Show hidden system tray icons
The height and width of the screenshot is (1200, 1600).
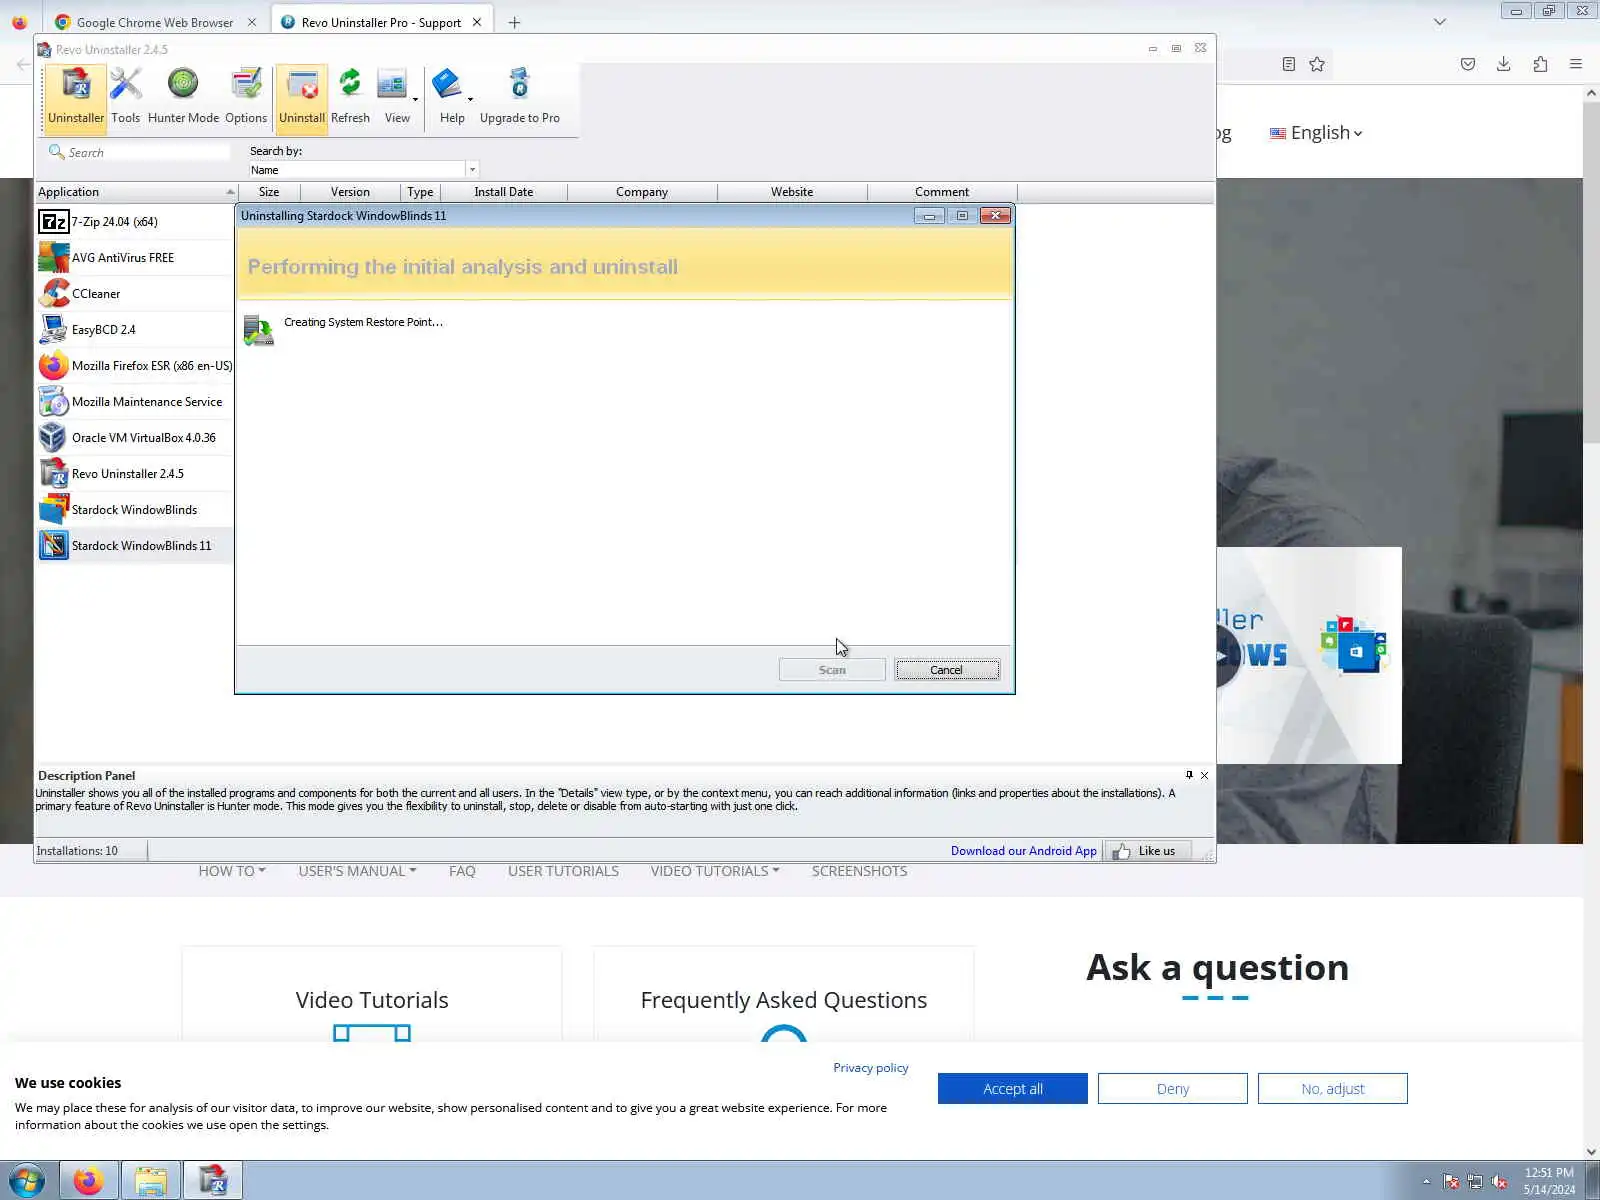click(1427, 1182)
